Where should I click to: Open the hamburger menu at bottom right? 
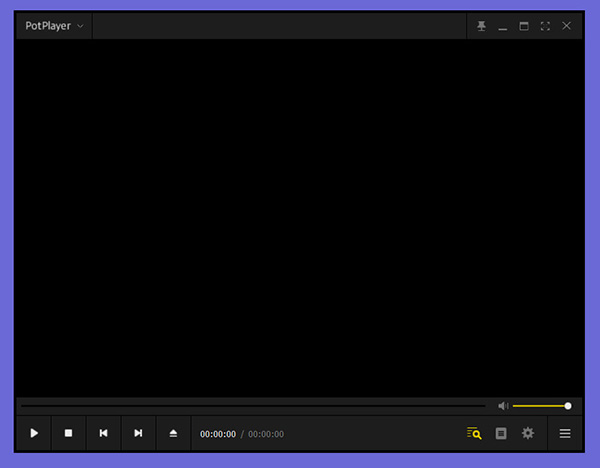(565, 433)
